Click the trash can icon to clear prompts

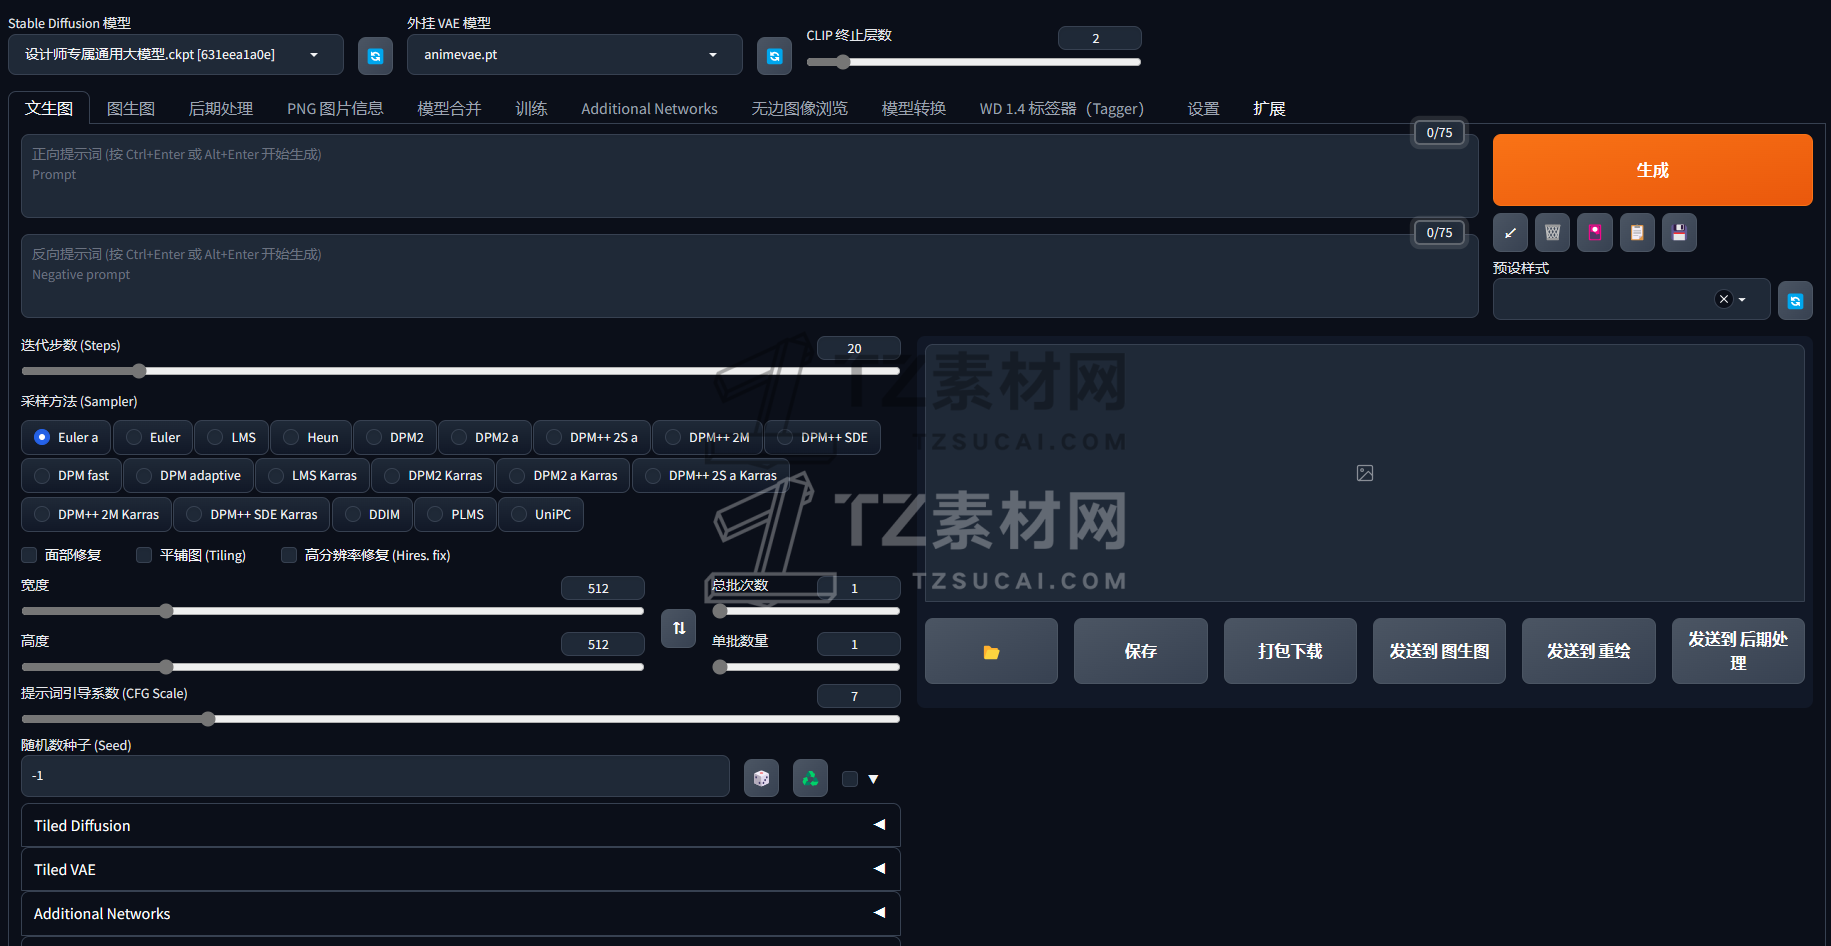point(1552,233)
